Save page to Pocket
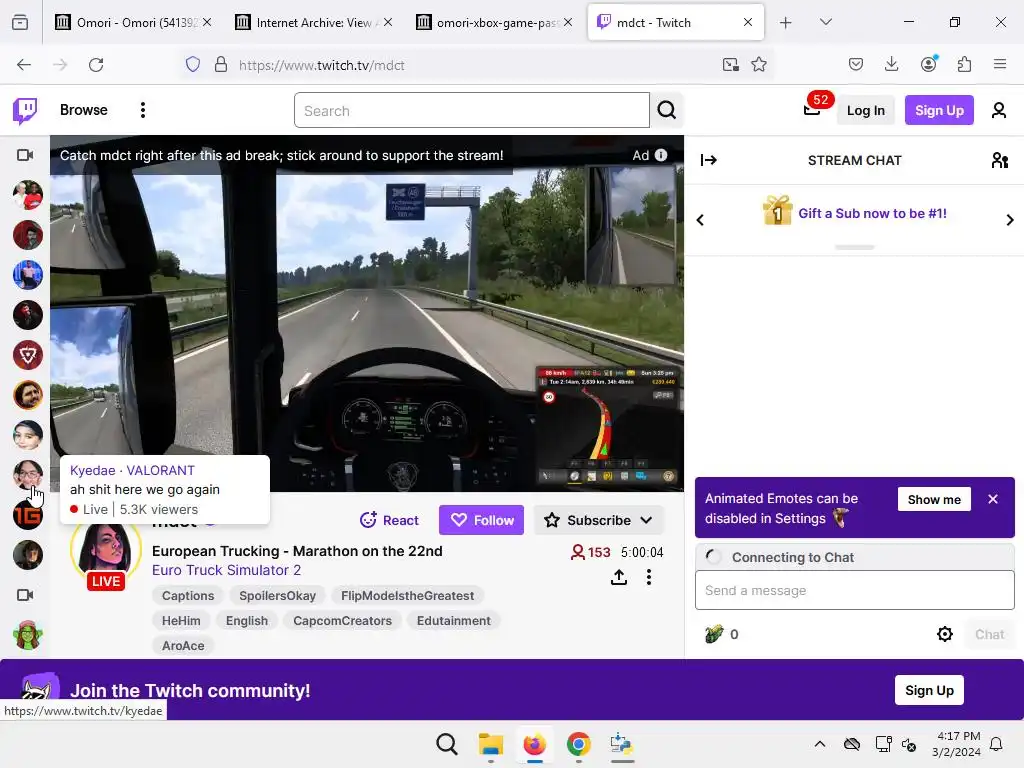 coord(856,64)
